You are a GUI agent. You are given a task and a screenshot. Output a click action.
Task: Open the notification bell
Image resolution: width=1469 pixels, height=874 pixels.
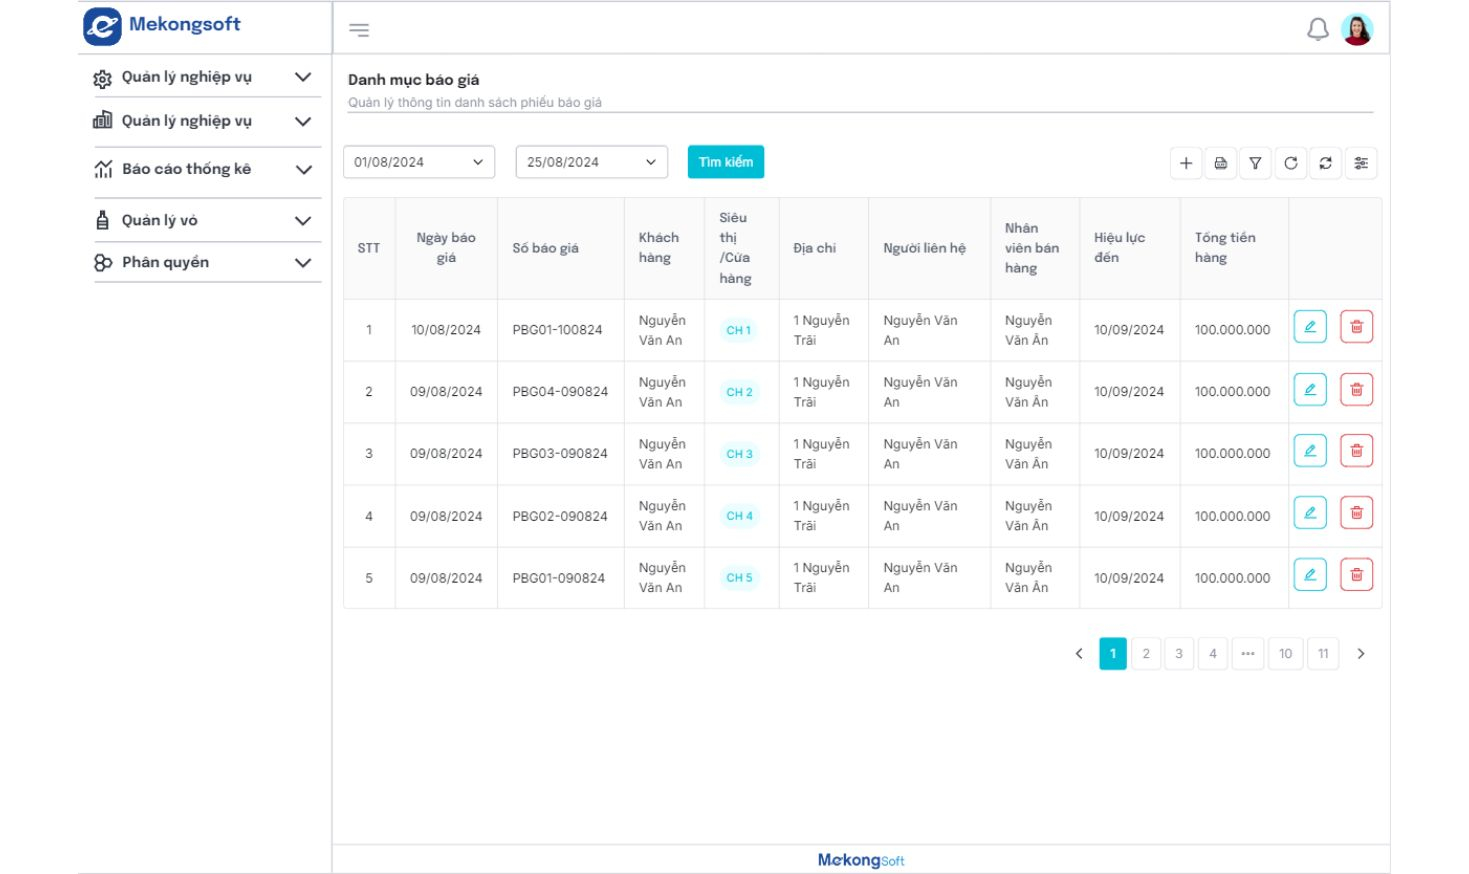(x=1318, y=30)
